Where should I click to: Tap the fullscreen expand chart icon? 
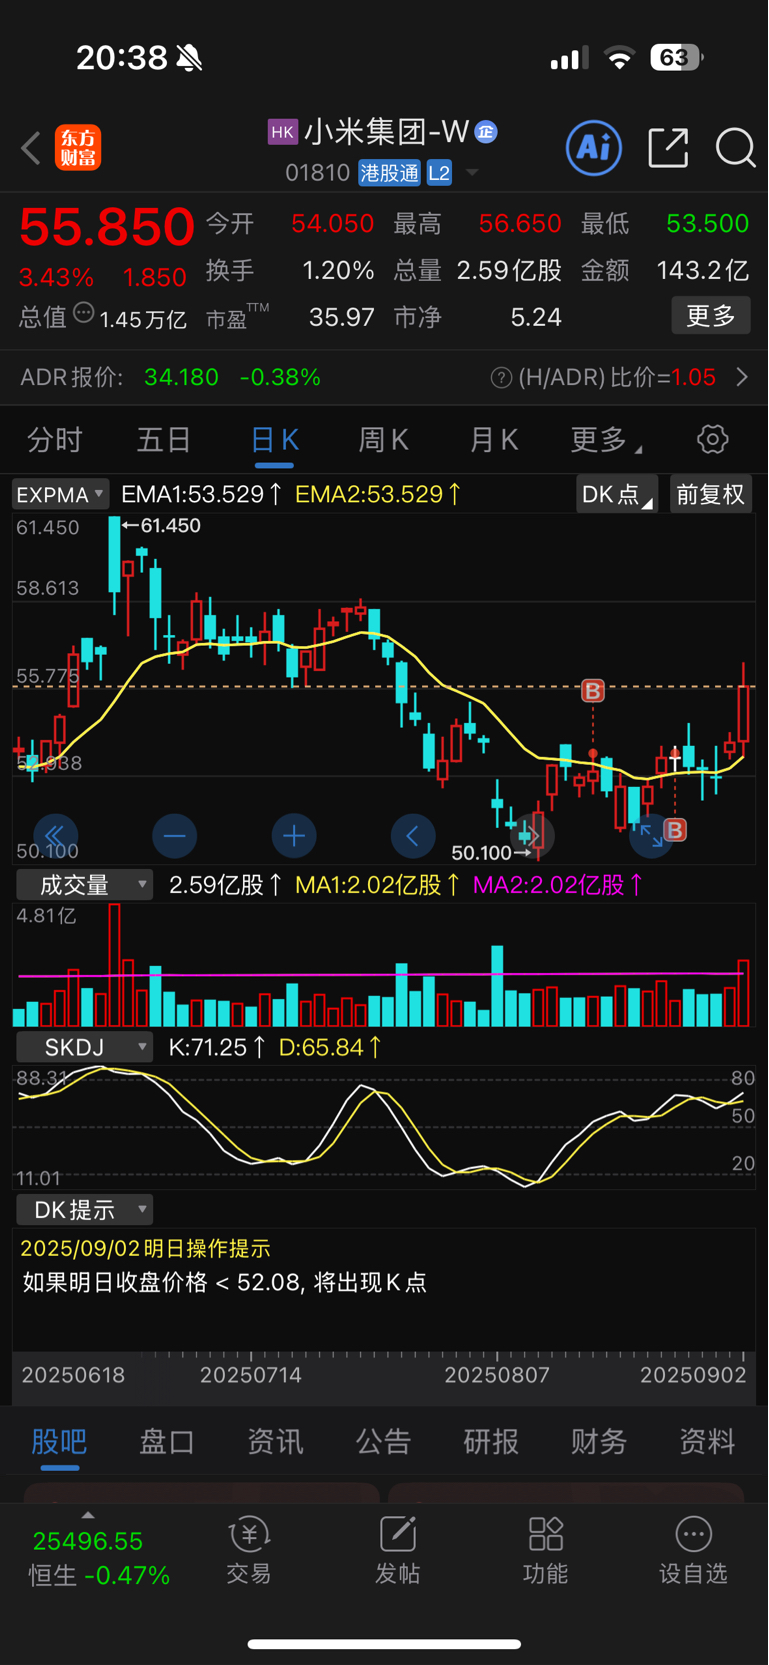(651, 836)
